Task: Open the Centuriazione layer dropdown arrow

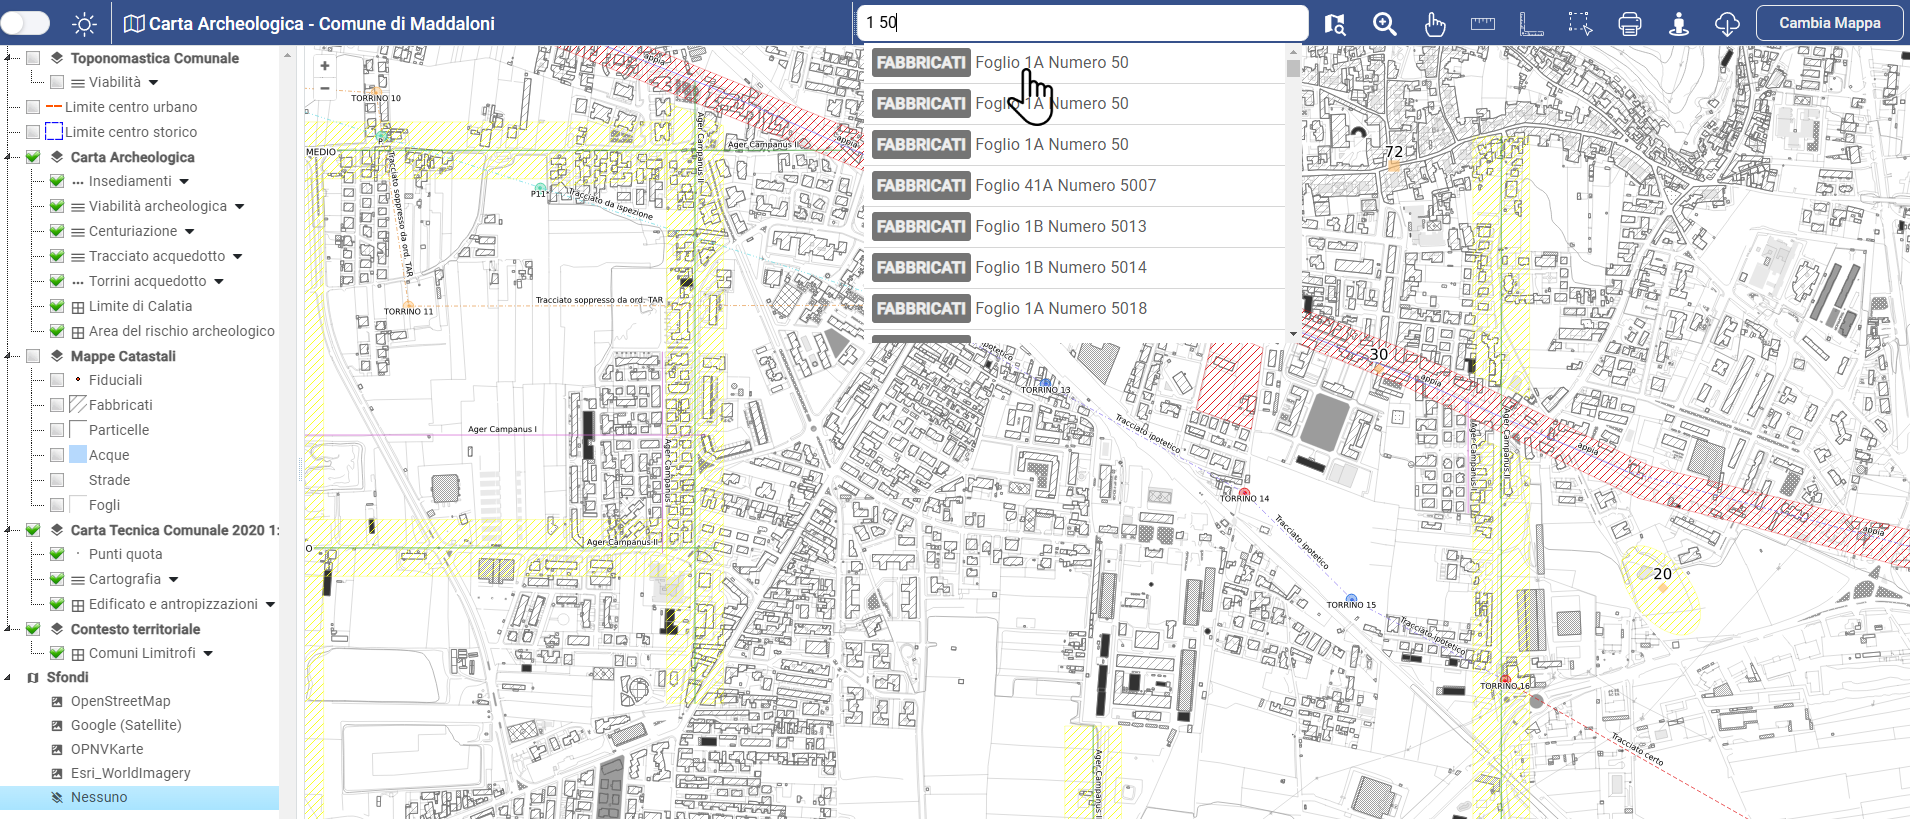Action: click(x=190, y=232)
